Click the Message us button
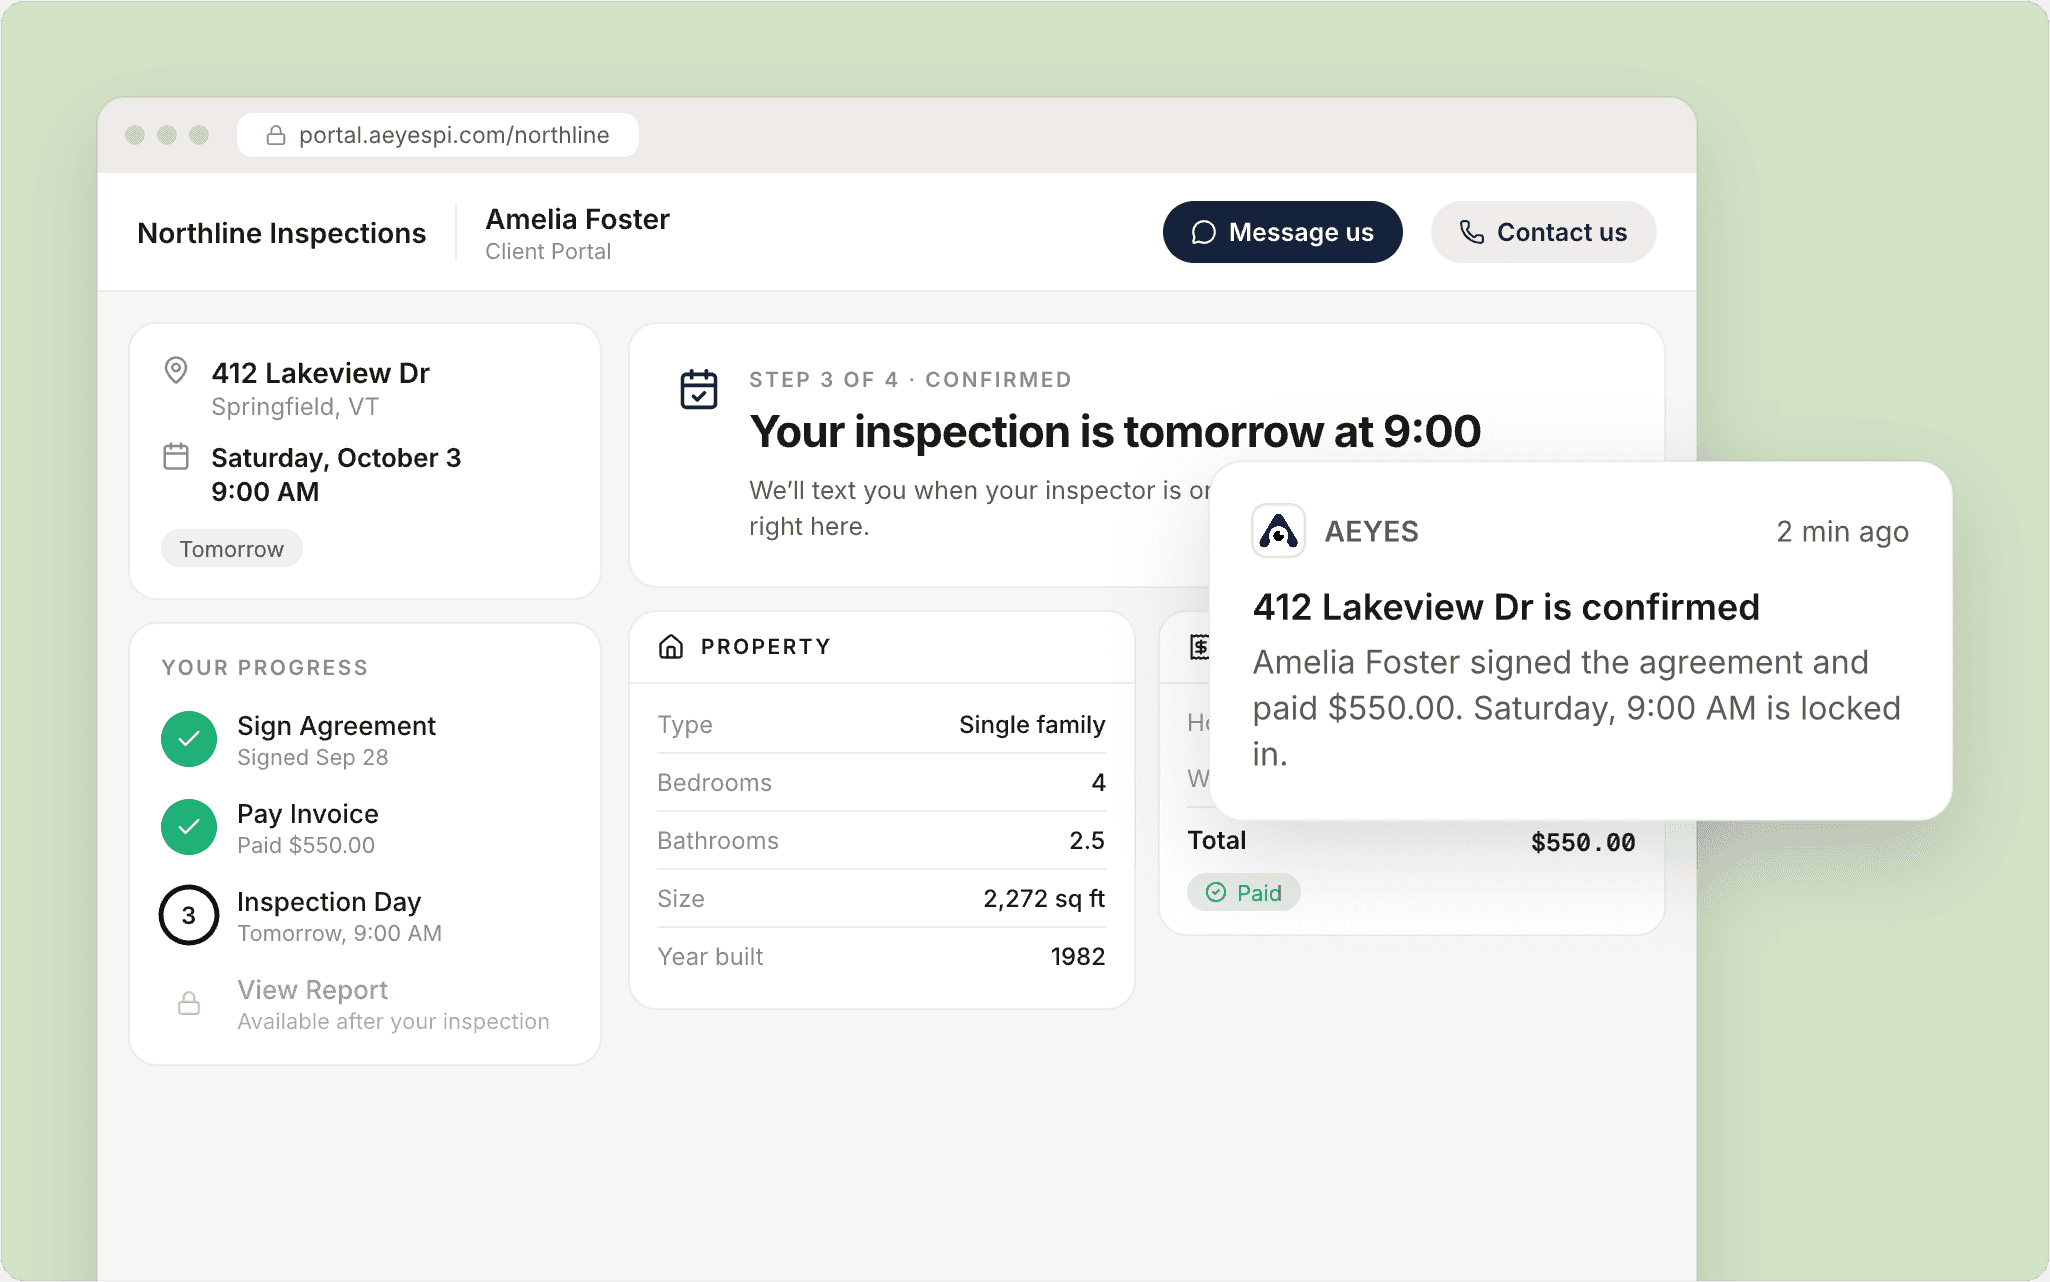Viewport: 2050px width, 1282px height. click(1282, 232)
